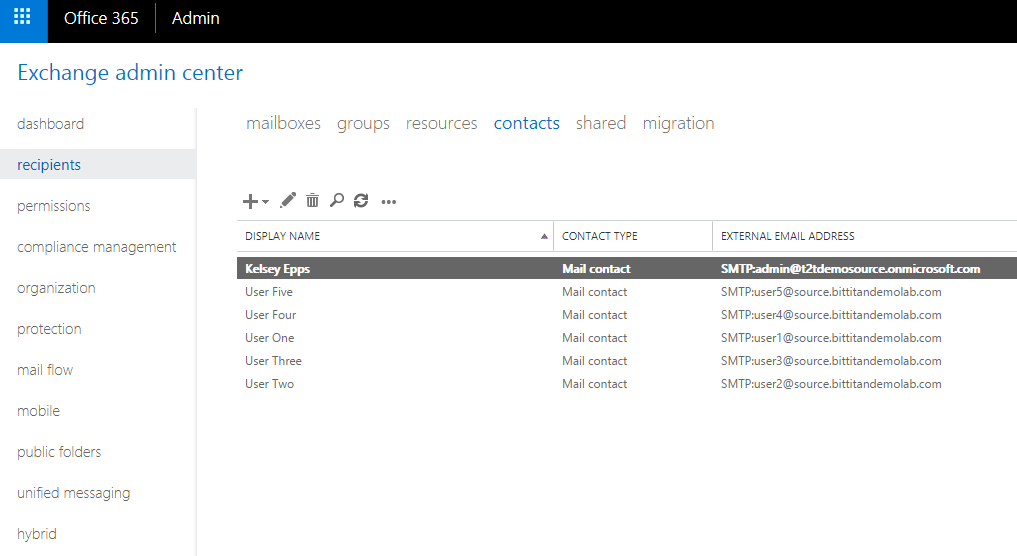Open compliance management in the sidebar
This screenshot has height=556, width=1017.
[97, 247]
